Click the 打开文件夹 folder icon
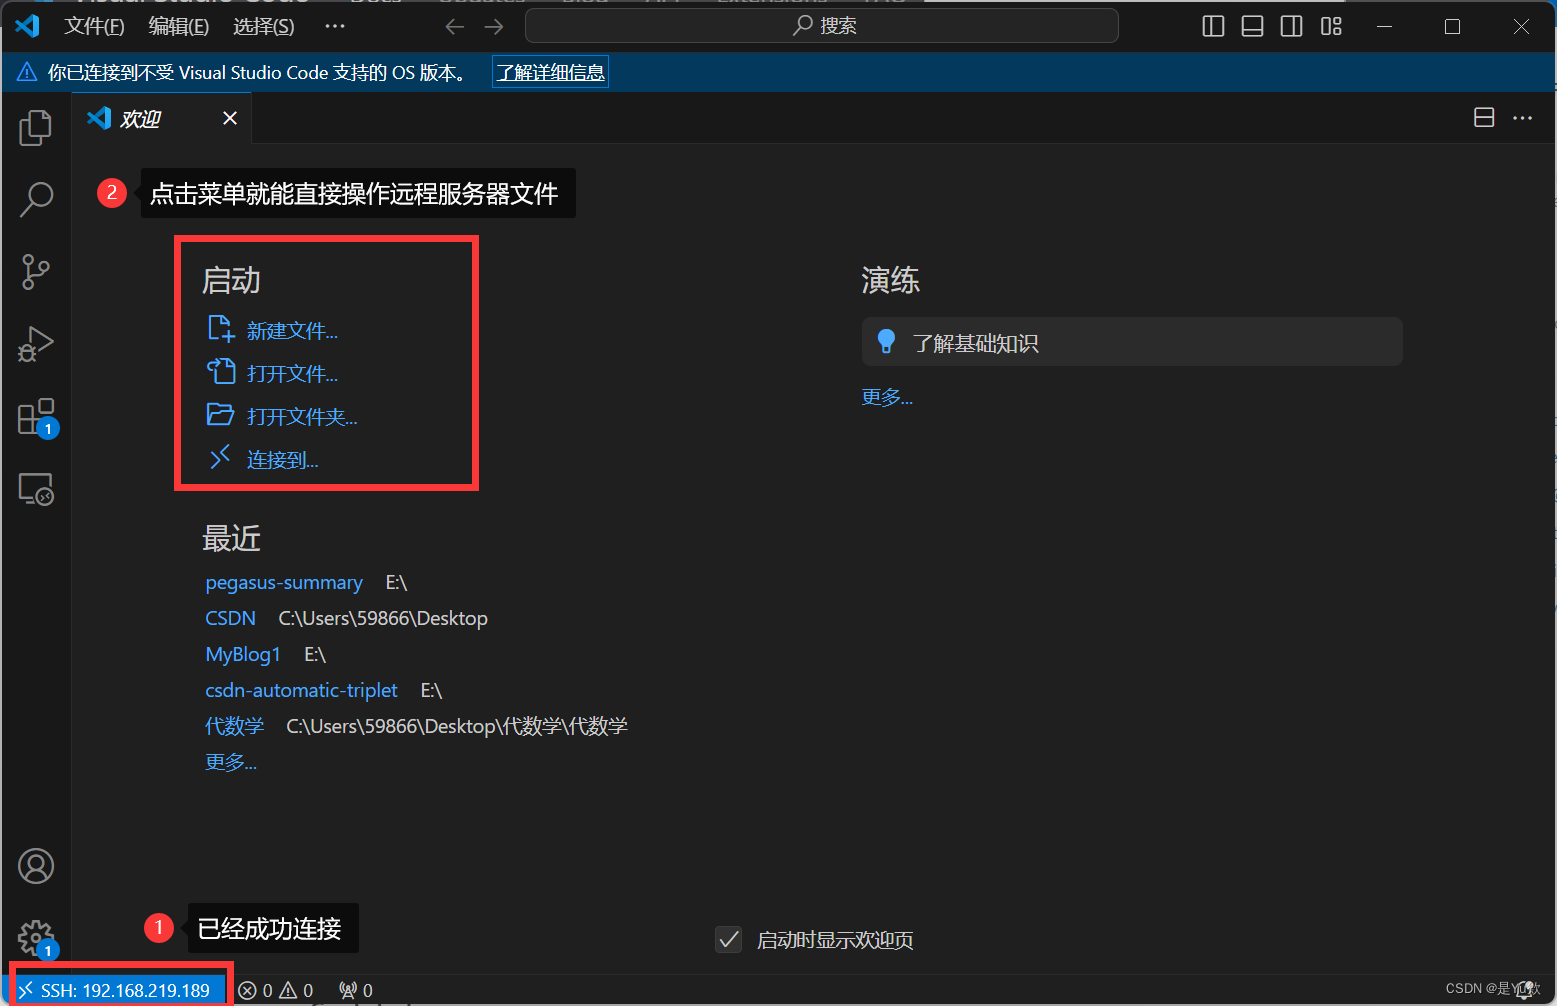1557x1006 pixels. point(220,414)
